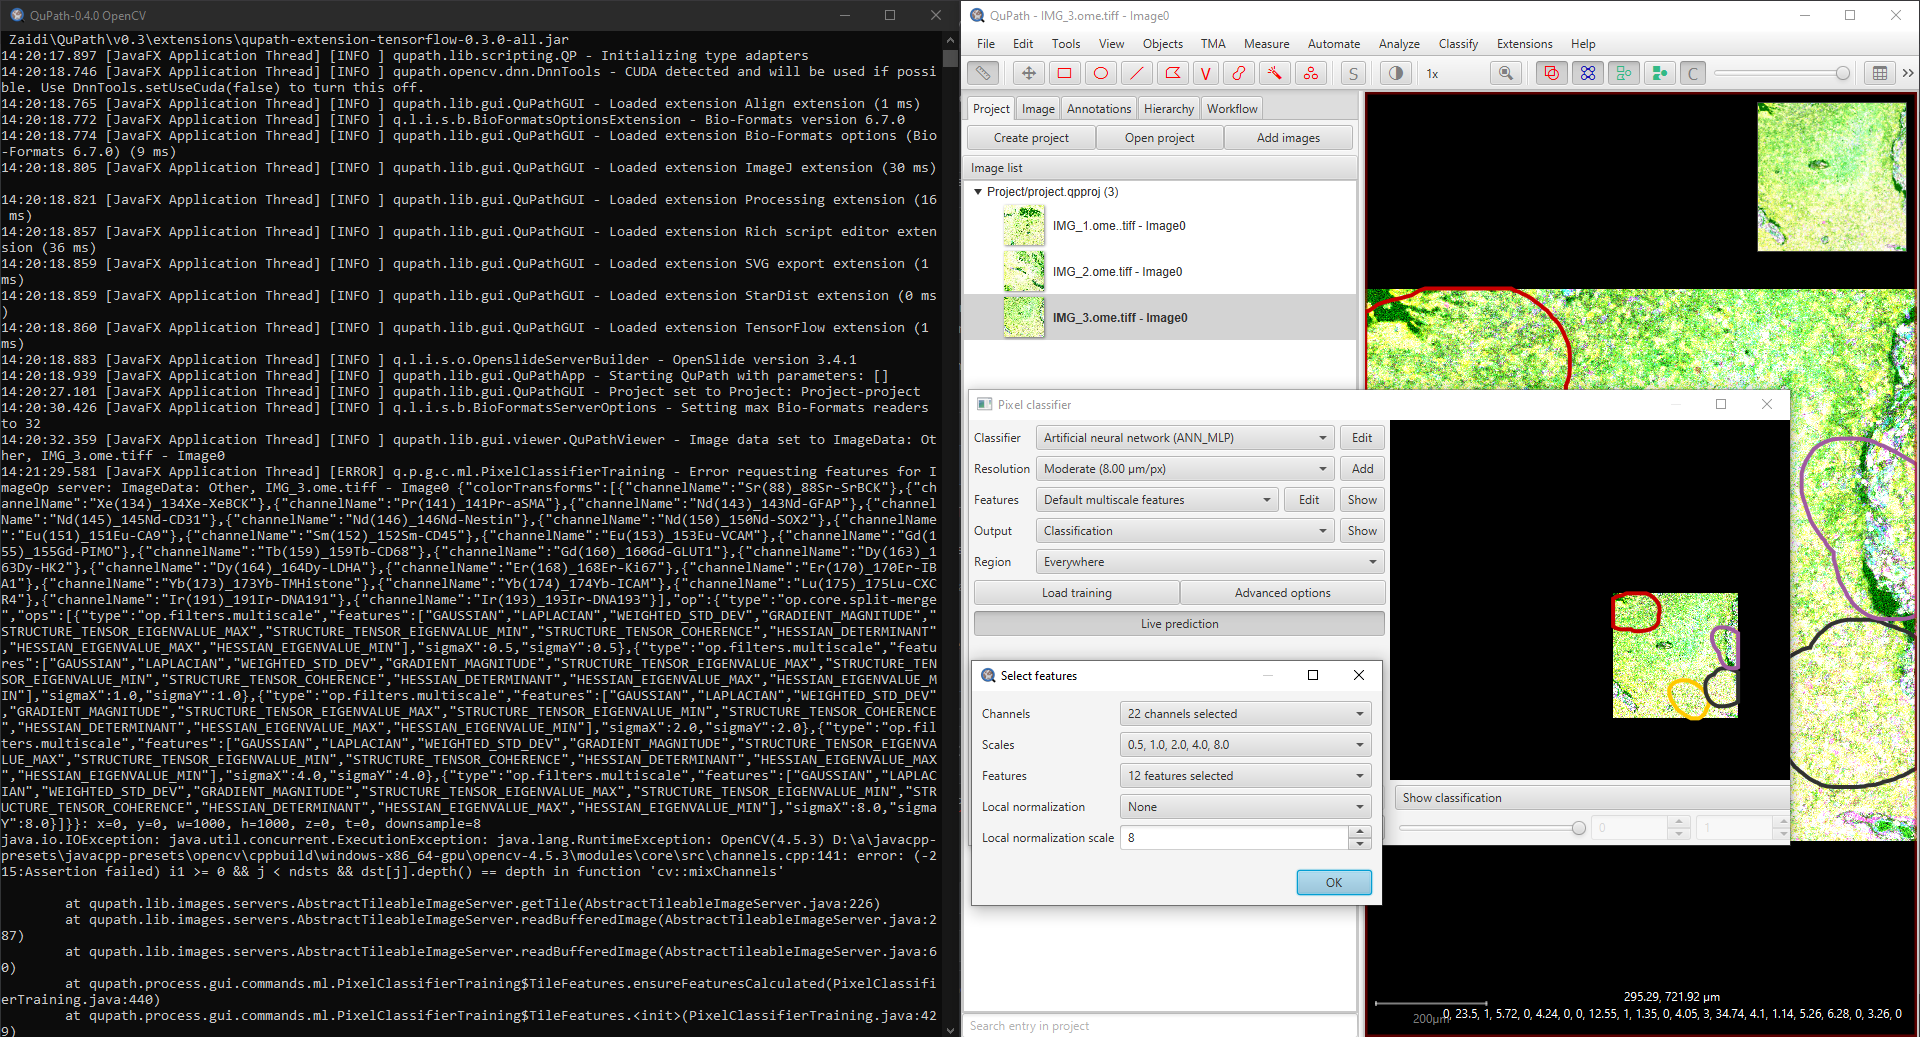Screen dimensions: 1920x1037
Task: Toggle selection mode with the S button
Action: (x=1353, y=73)
